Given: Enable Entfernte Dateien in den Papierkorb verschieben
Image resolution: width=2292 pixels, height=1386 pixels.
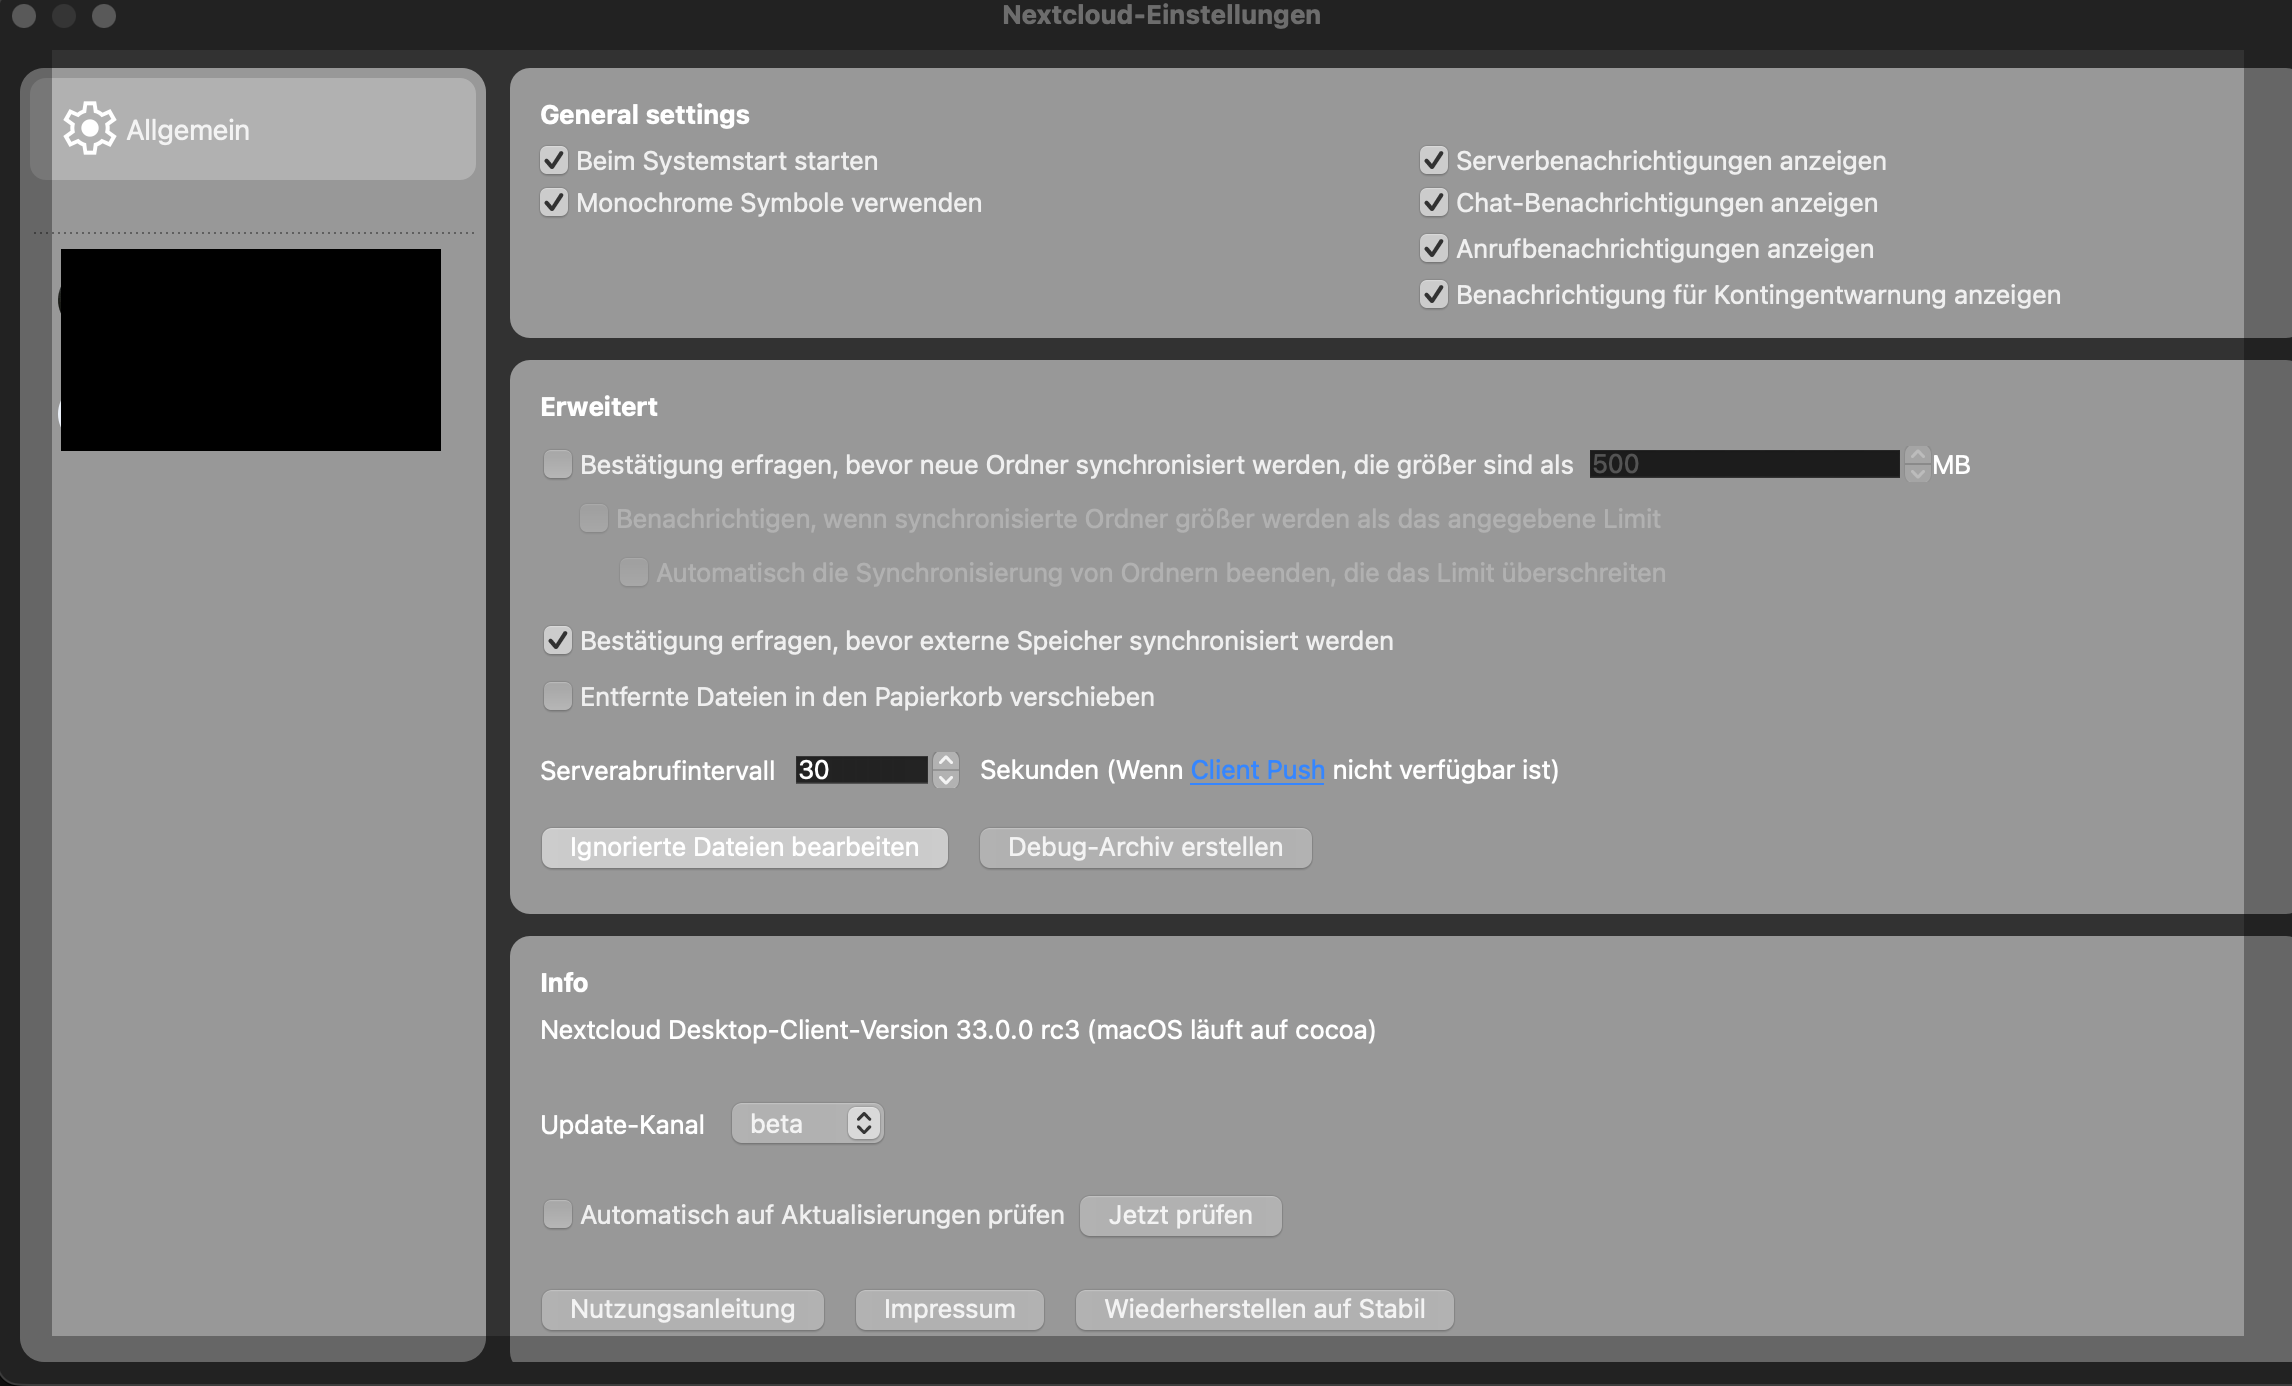Looking at the screenshot, I should [558, 696].
